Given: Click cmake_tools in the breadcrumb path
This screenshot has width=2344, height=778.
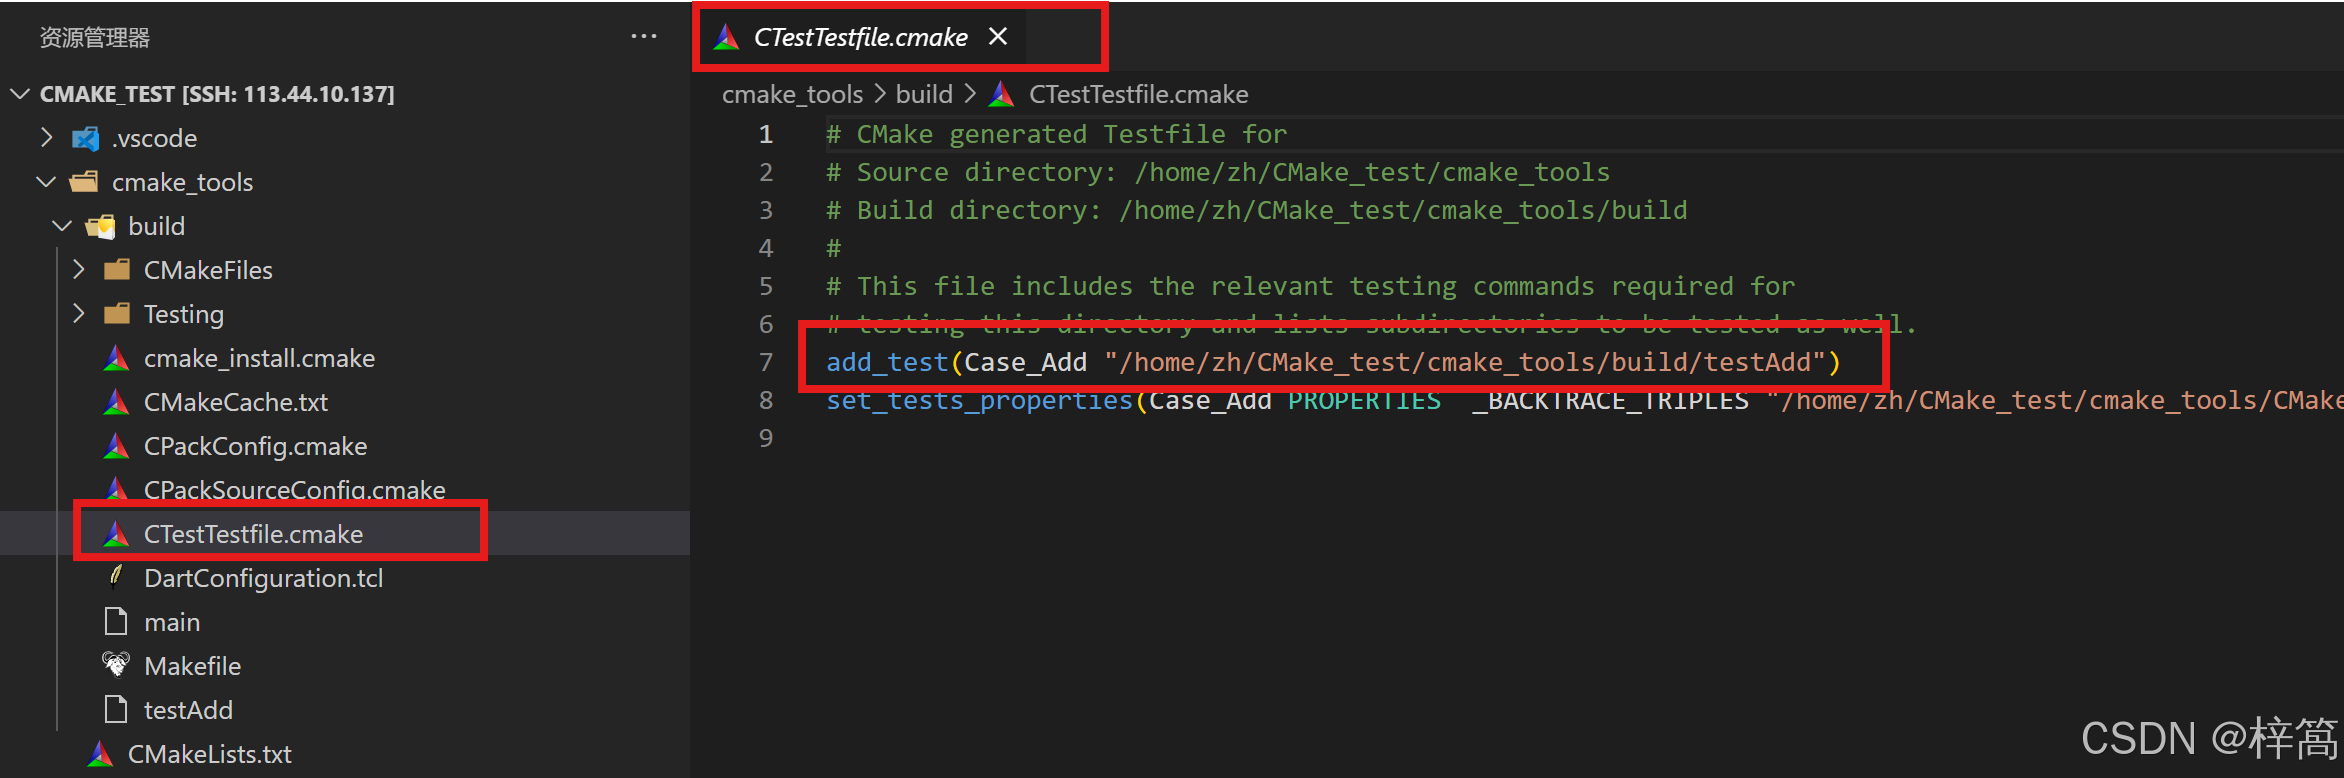Looking at the screenshot, I should tap(792, 94).
